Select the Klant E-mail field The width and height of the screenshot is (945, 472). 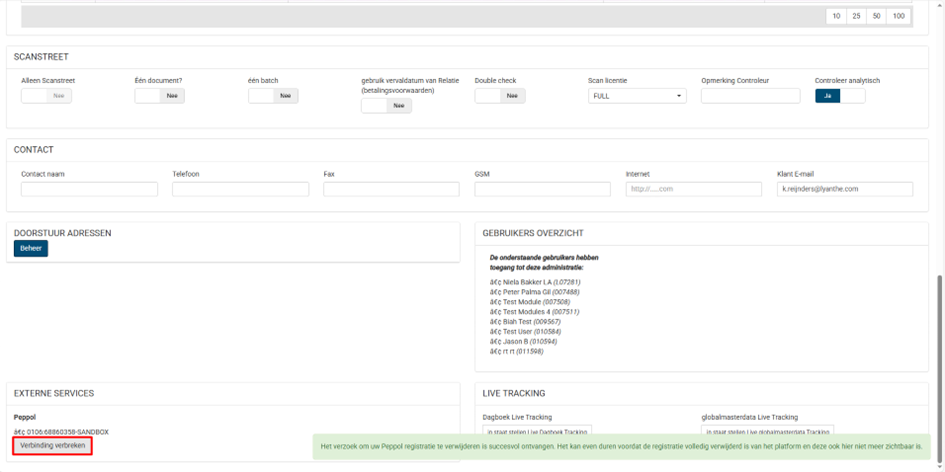coord(844,189)
